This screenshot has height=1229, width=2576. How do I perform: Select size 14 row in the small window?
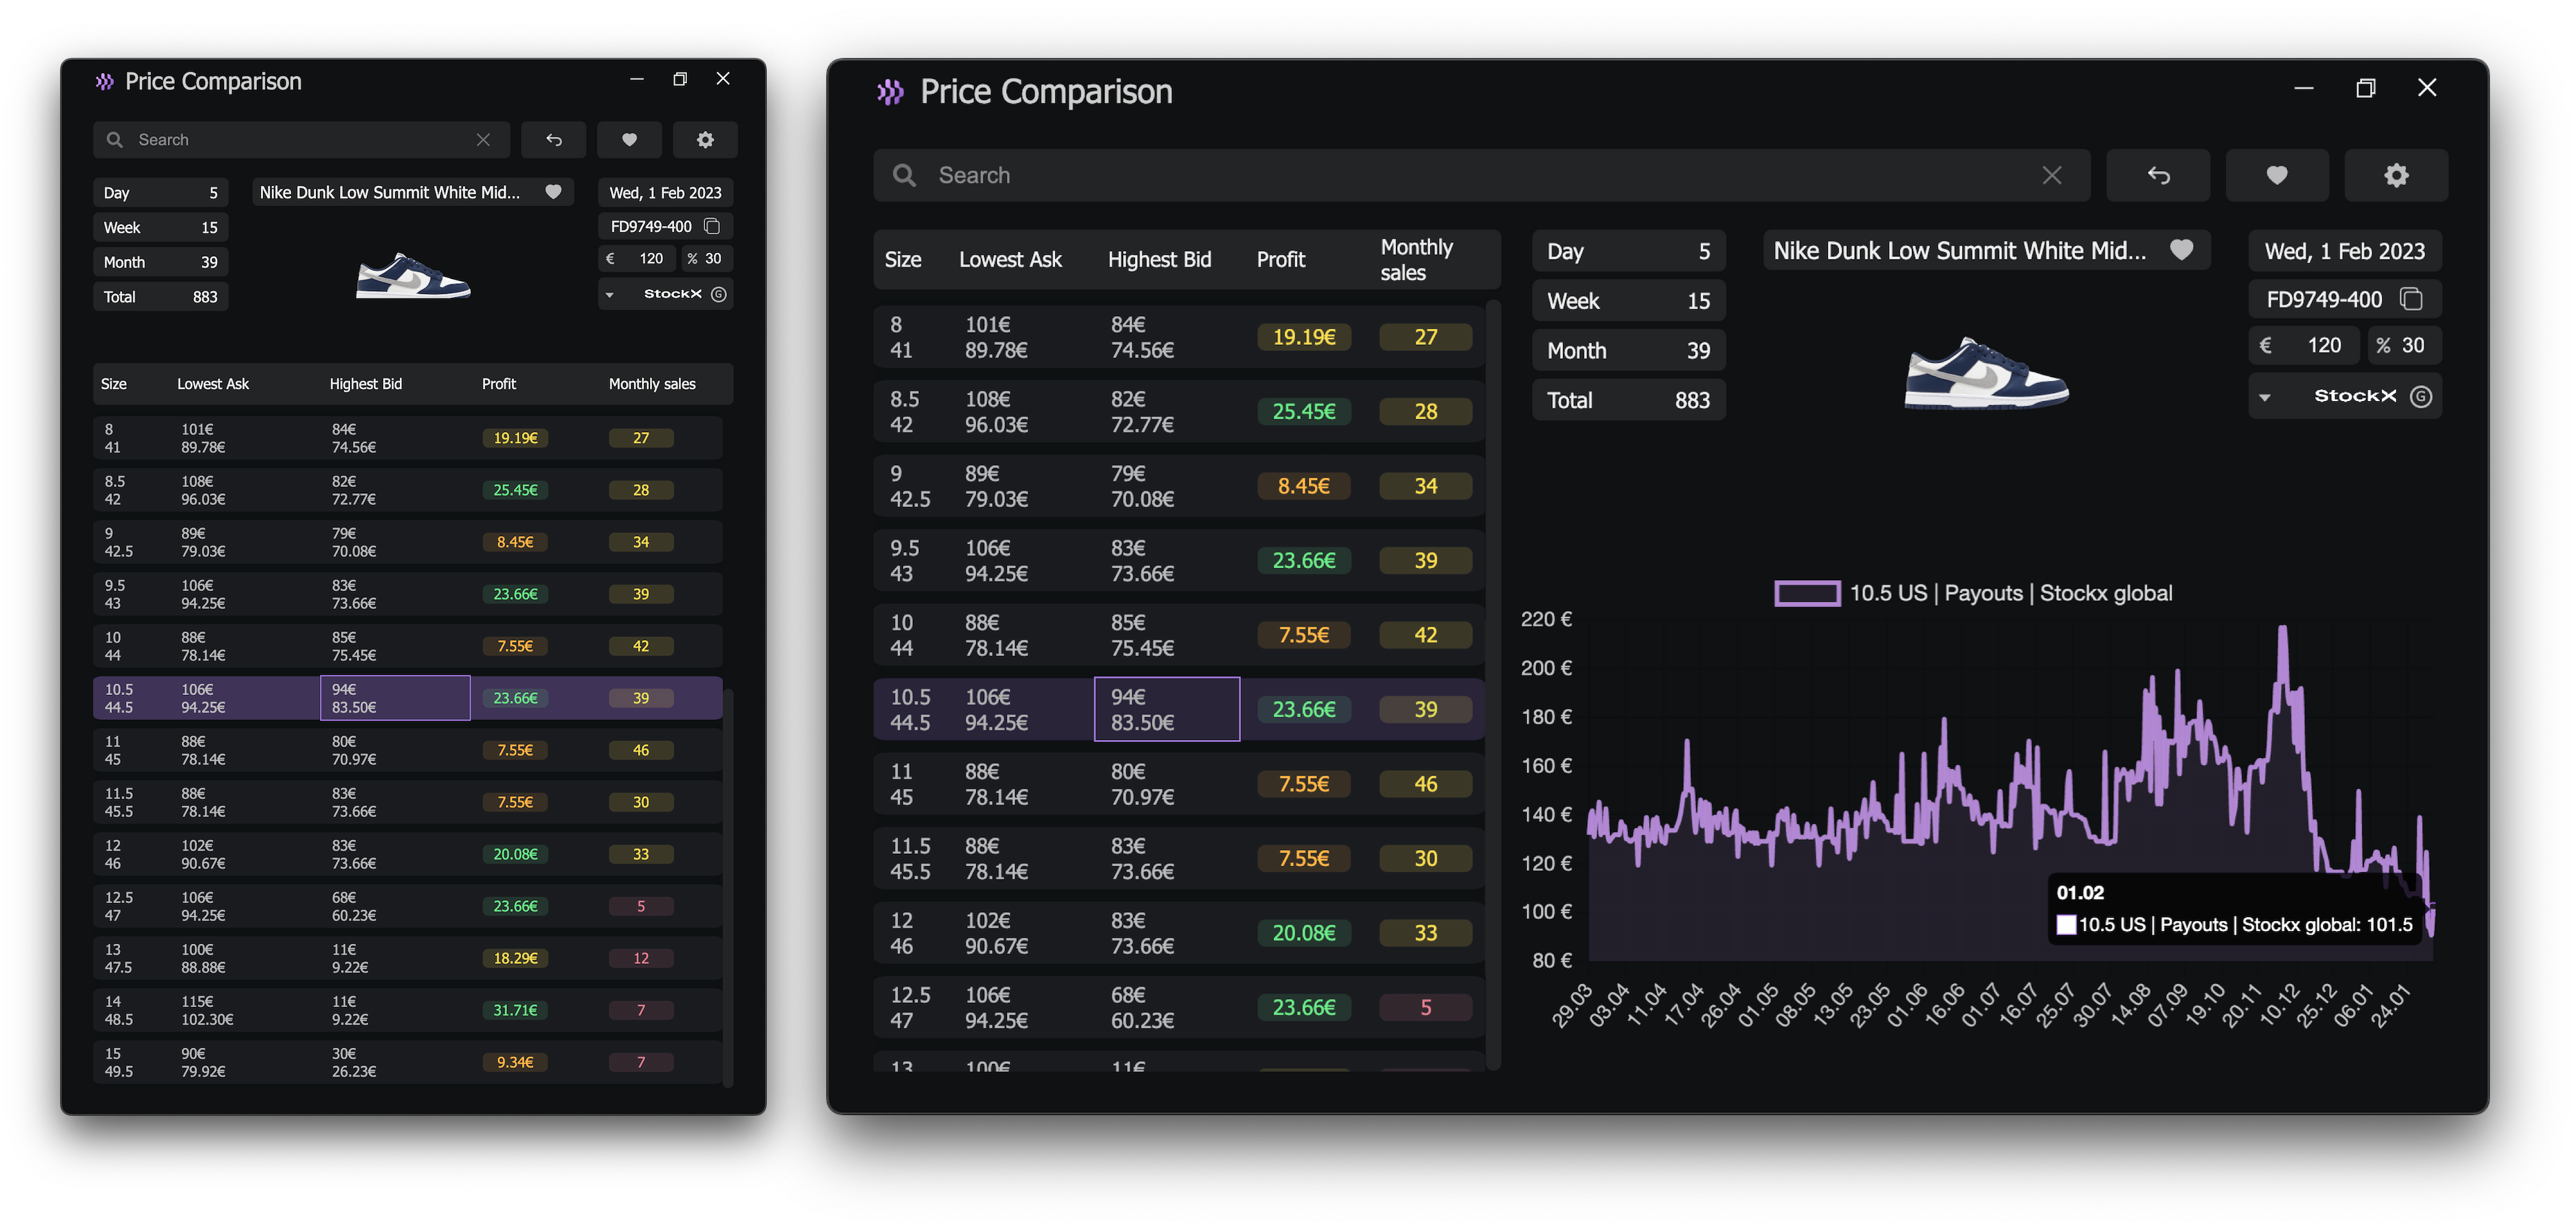point(408,1010)
